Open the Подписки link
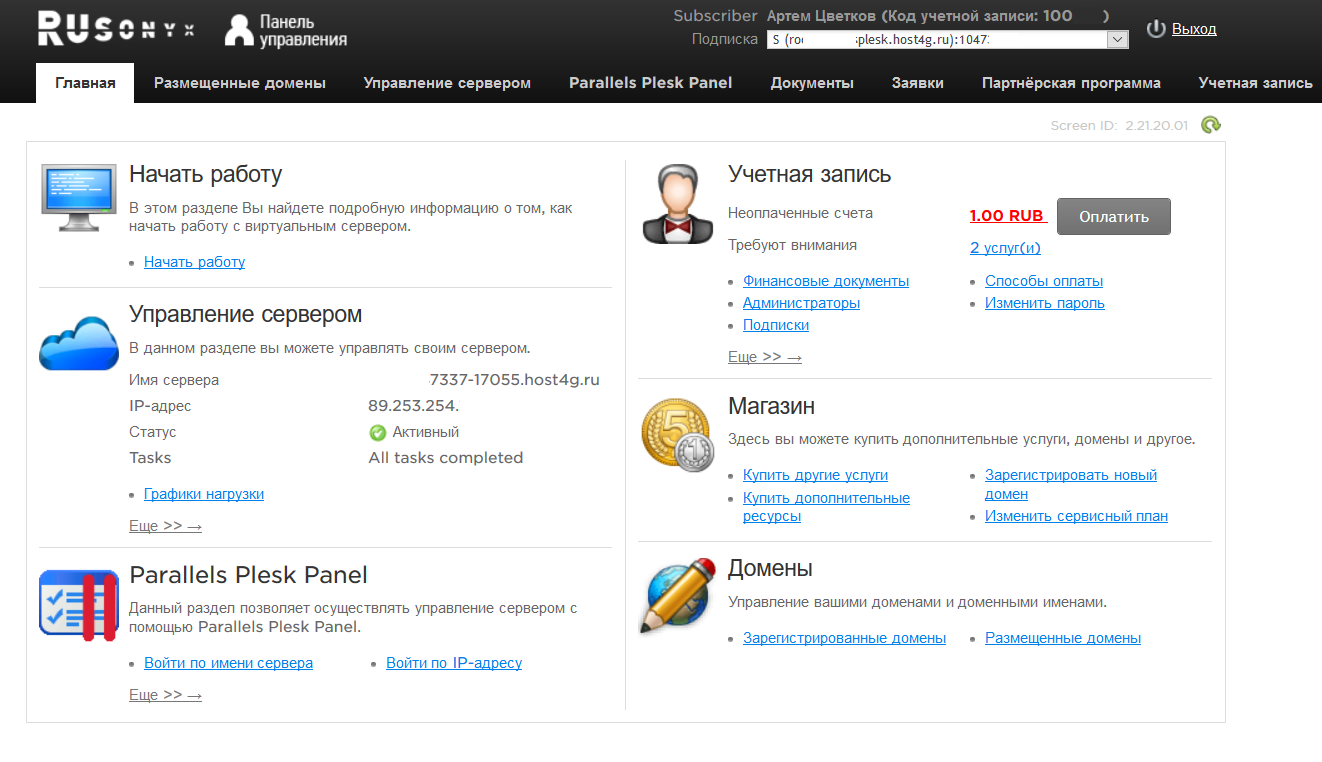 point(776,325)
